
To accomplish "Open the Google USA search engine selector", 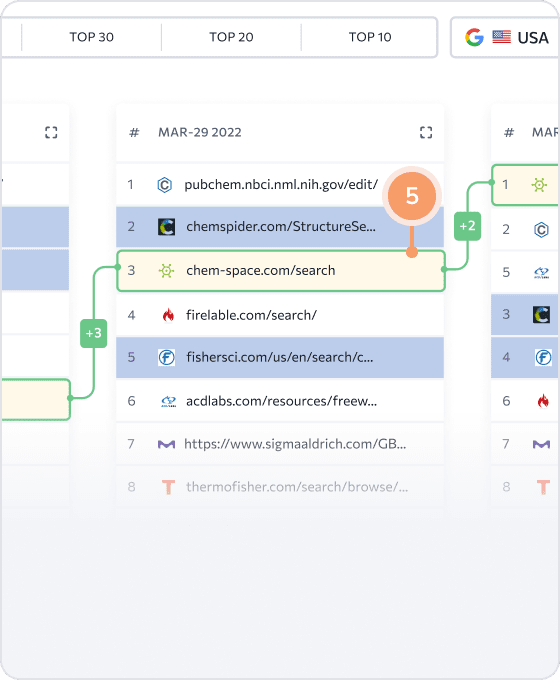I will [x=505, y=37].
